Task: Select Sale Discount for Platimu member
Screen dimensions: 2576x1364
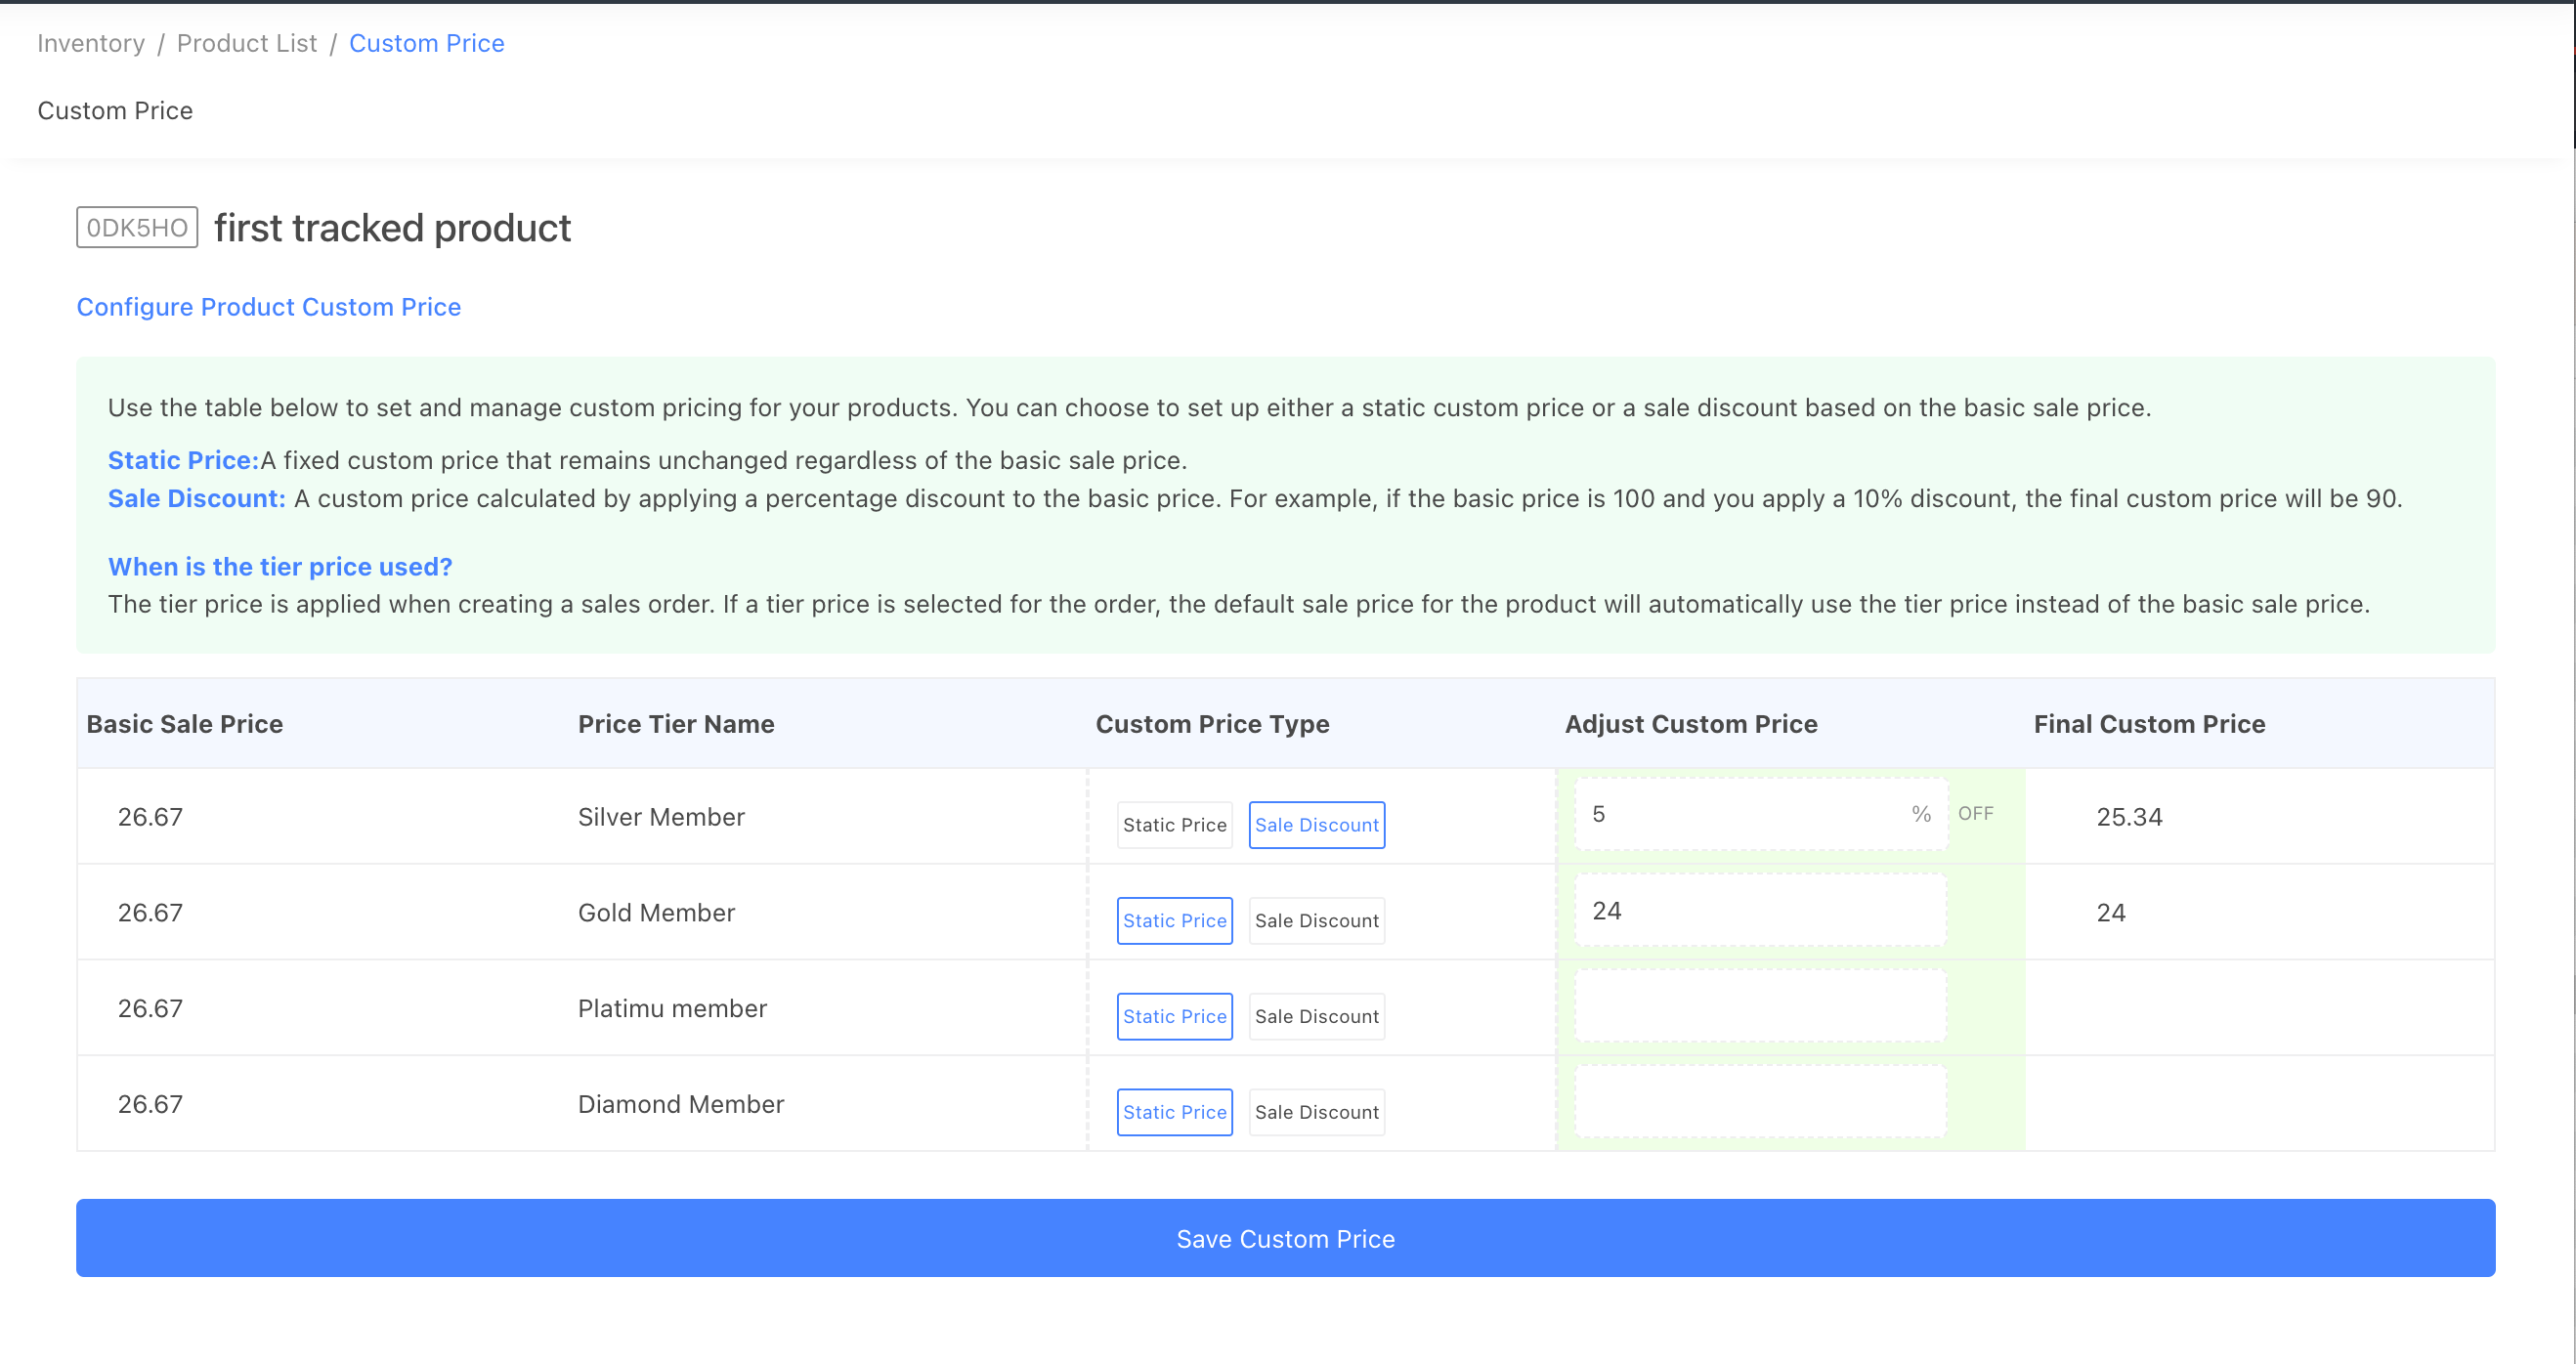Action: (x=1316, y=1016)
